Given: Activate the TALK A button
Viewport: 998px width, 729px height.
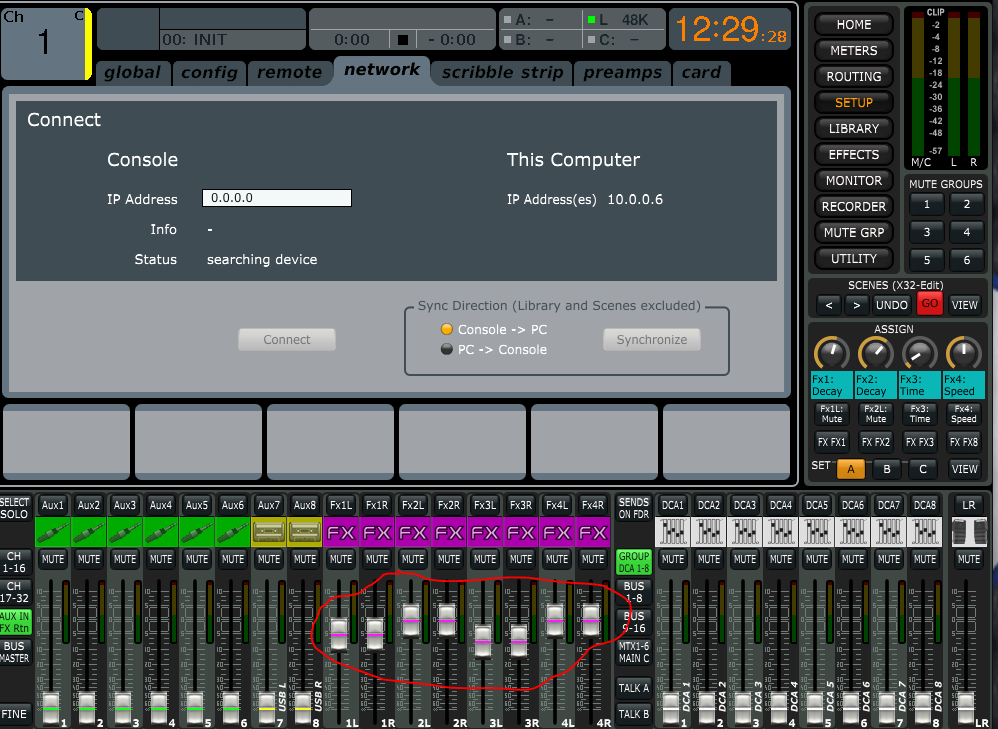Looking at the screenshot, I should pyautogui.click(x=633, y=688).
